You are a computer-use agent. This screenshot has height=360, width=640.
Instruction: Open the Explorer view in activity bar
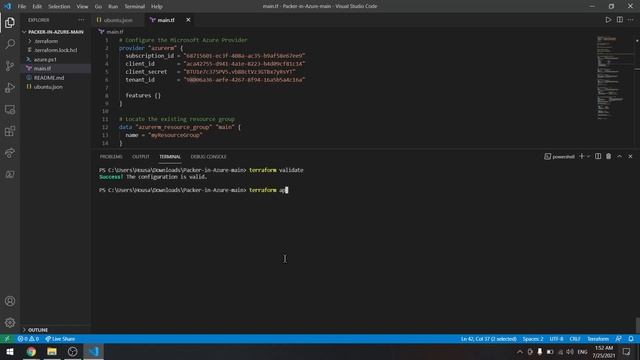click(x=10, y=22)
